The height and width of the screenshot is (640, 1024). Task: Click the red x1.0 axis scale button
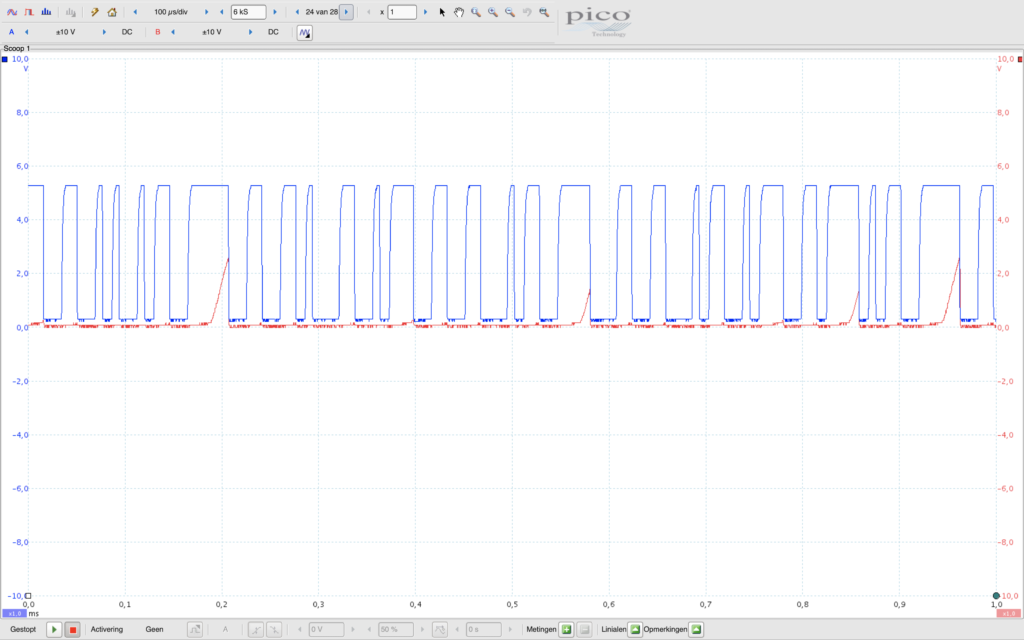[x=1009, y=614]
